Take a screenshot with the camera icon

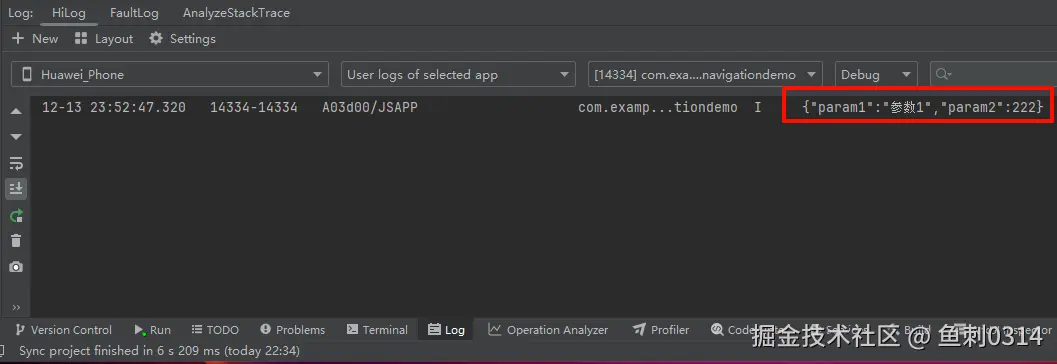point(16,267)
